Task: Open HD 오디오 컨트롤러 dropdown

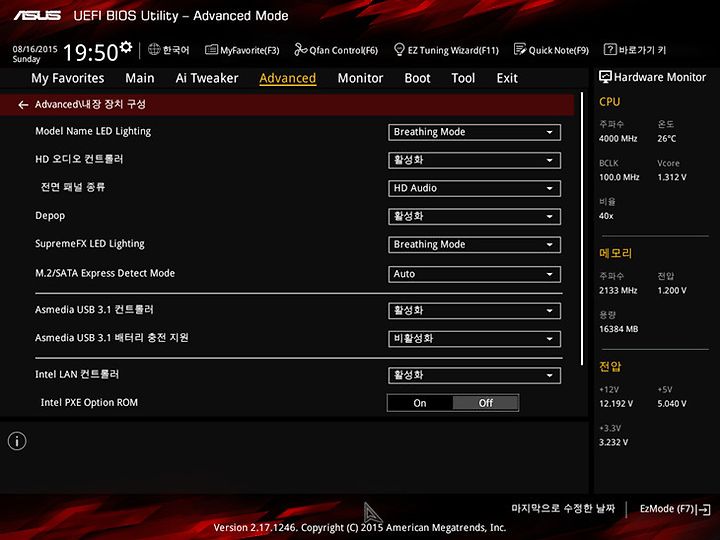Action: (474, 160)
